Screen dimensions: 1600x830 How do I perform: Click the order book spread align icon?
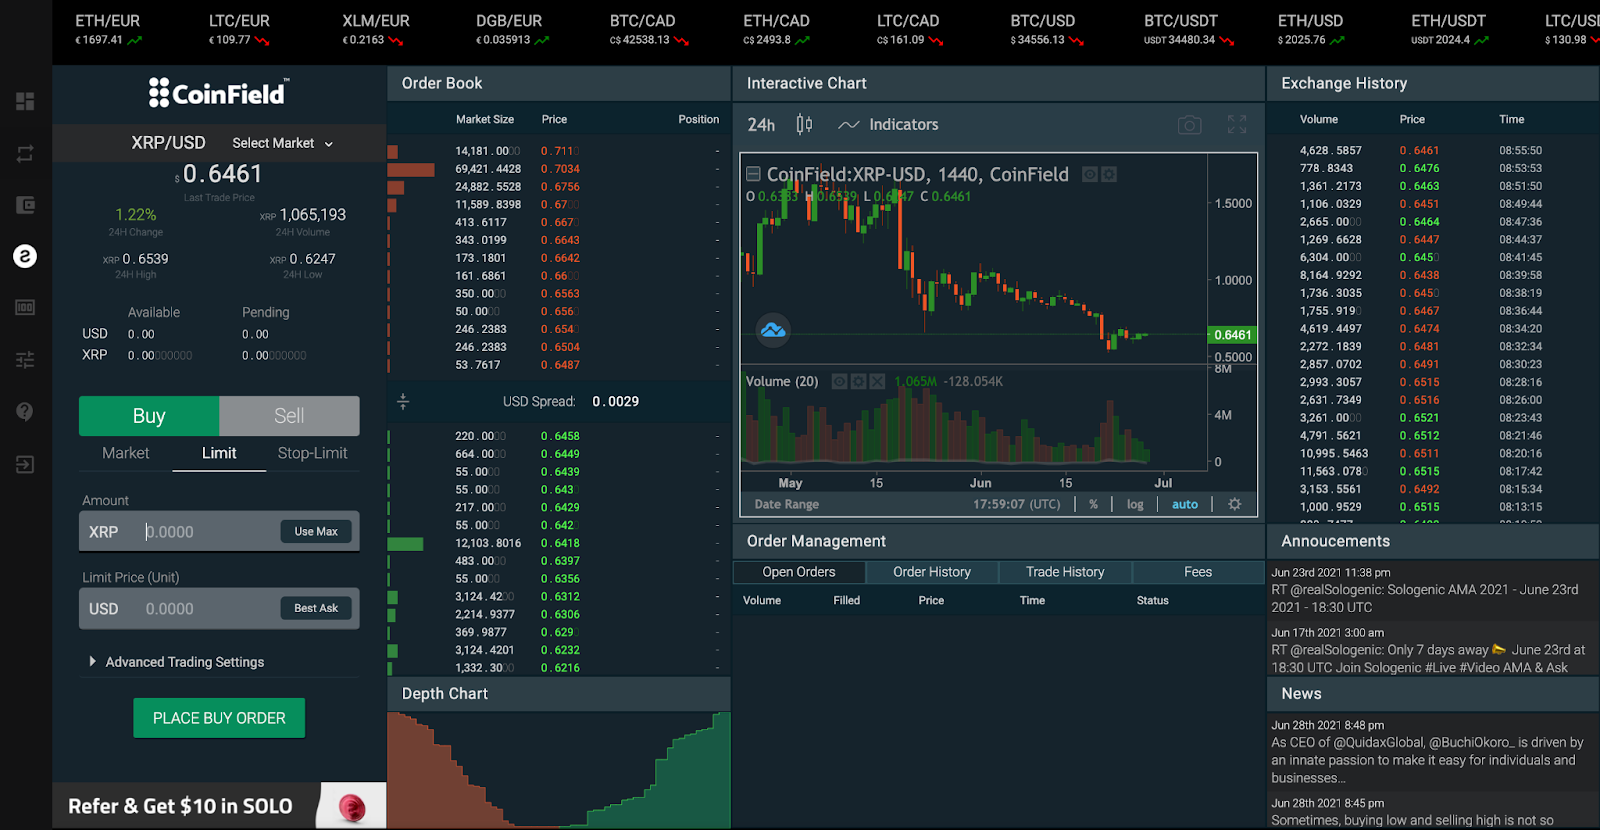coord(403,401)
